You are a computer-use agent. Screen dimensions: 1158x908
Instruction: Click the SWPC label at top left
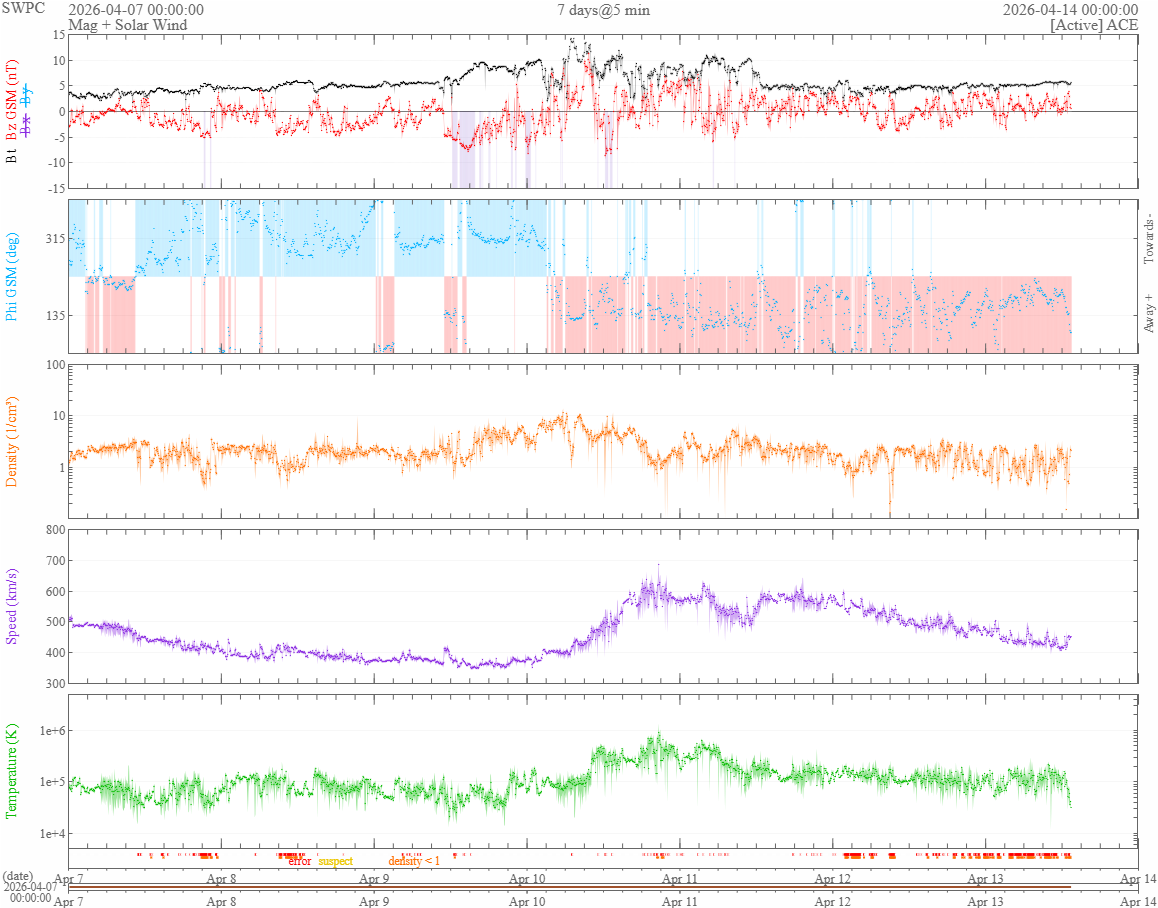coord(23,8)
